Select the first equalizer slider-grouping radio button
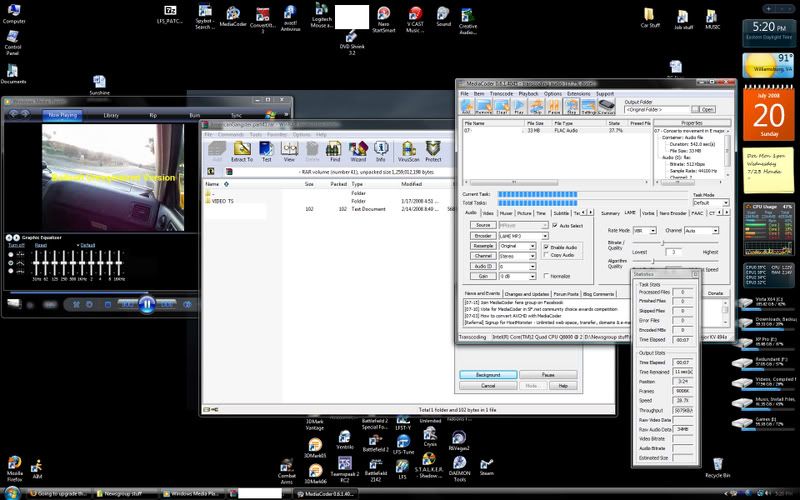This screenshot has width=800, height=500. [11, 254]
